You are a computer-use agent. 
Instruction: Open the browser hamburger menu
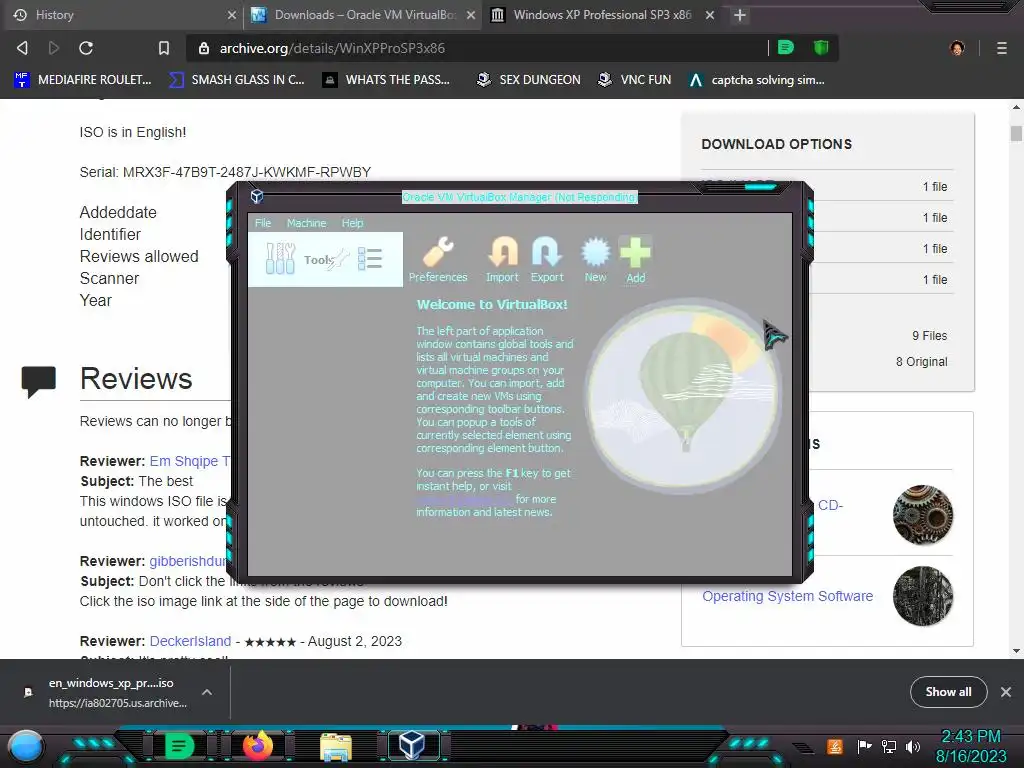coord(1001,48)
